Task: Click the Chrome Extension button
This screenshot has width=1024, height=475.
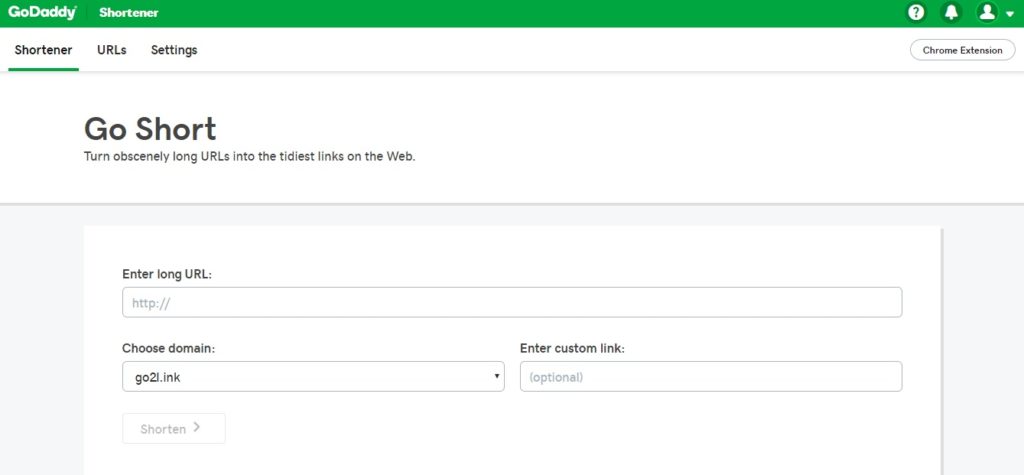Action: tap(962, 50)
